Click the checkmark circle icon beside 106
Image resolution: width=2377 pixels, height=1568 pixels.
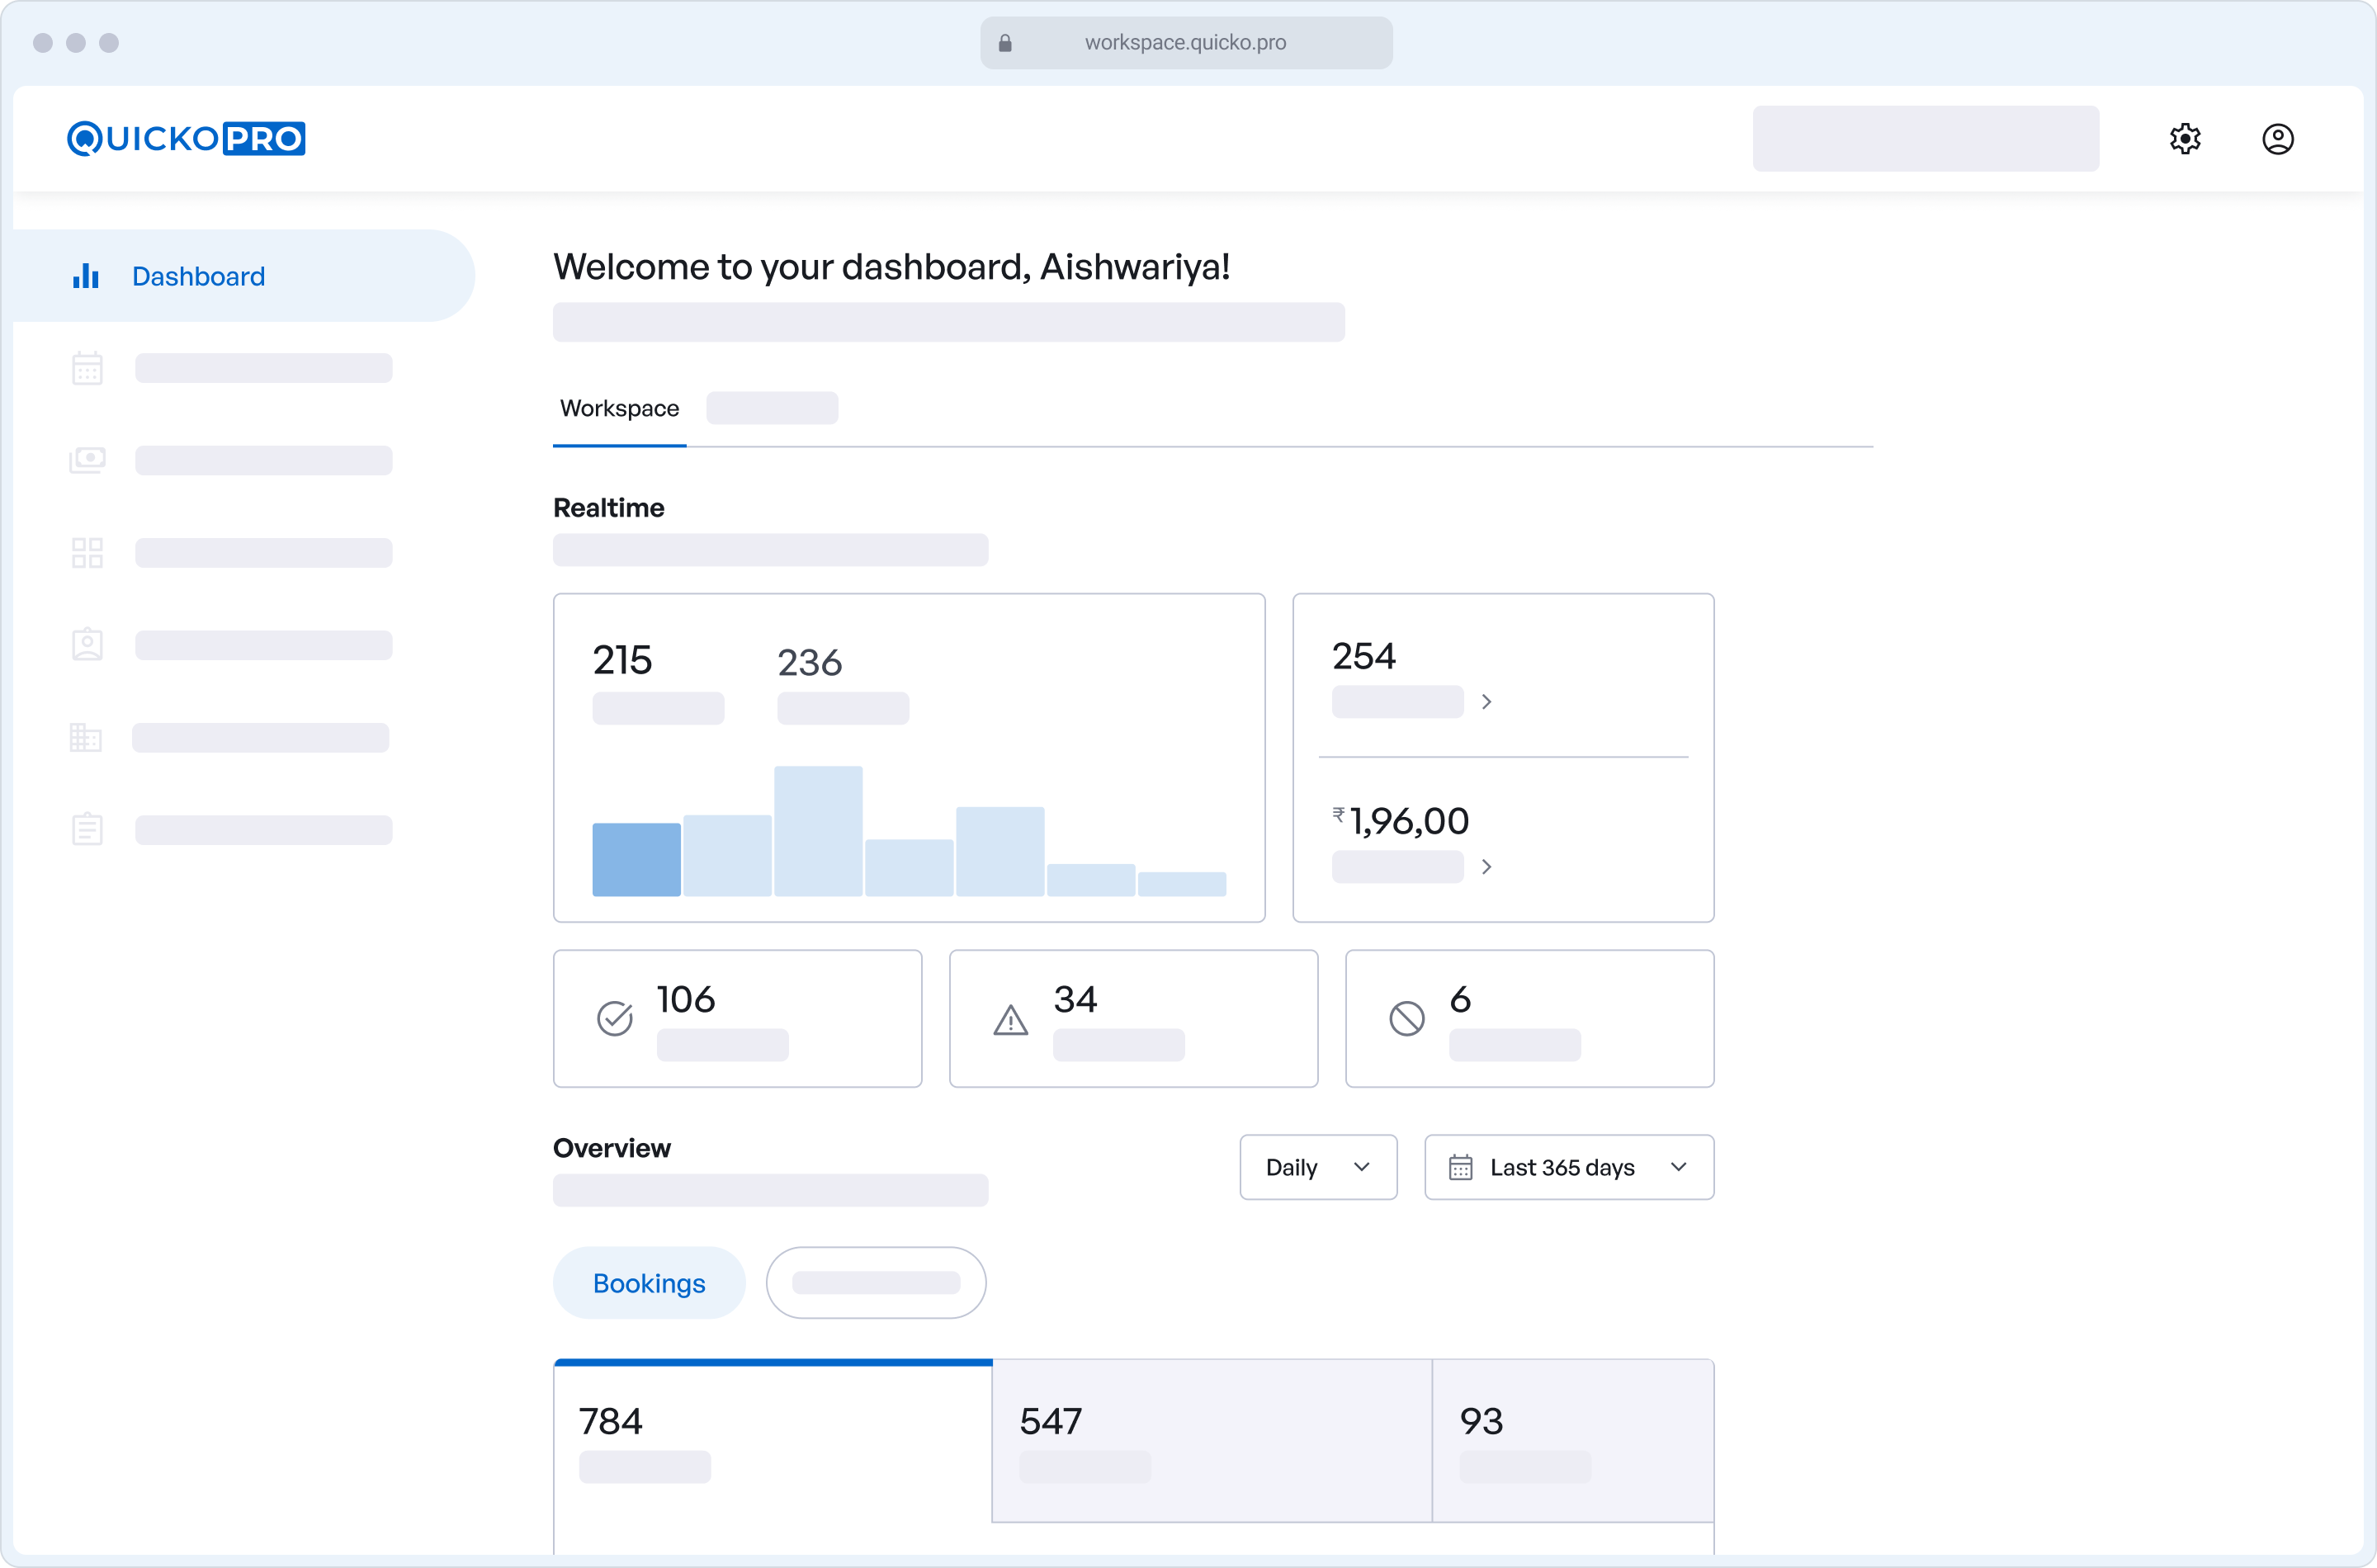click(x=615, y=1018)
